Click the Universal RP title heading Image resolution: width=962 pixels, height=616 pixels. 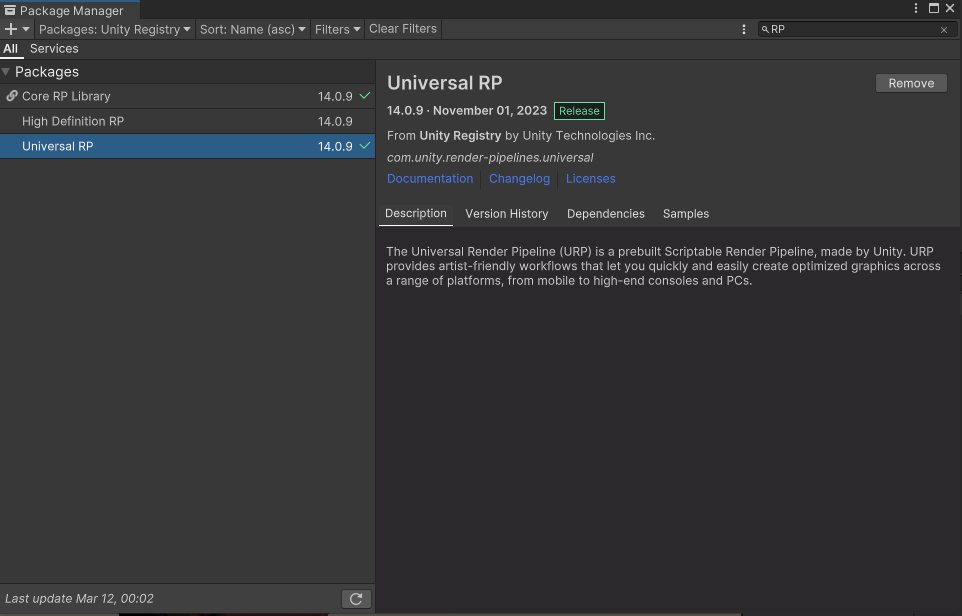pos(444,83)
